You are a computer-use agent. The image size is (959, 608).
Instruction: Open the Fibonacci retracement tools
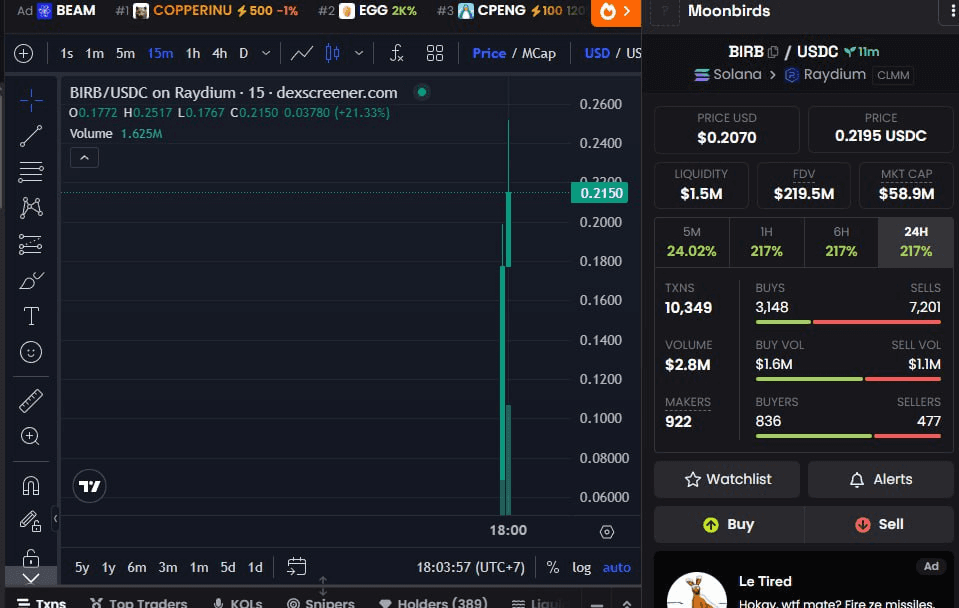pos(31,172)
